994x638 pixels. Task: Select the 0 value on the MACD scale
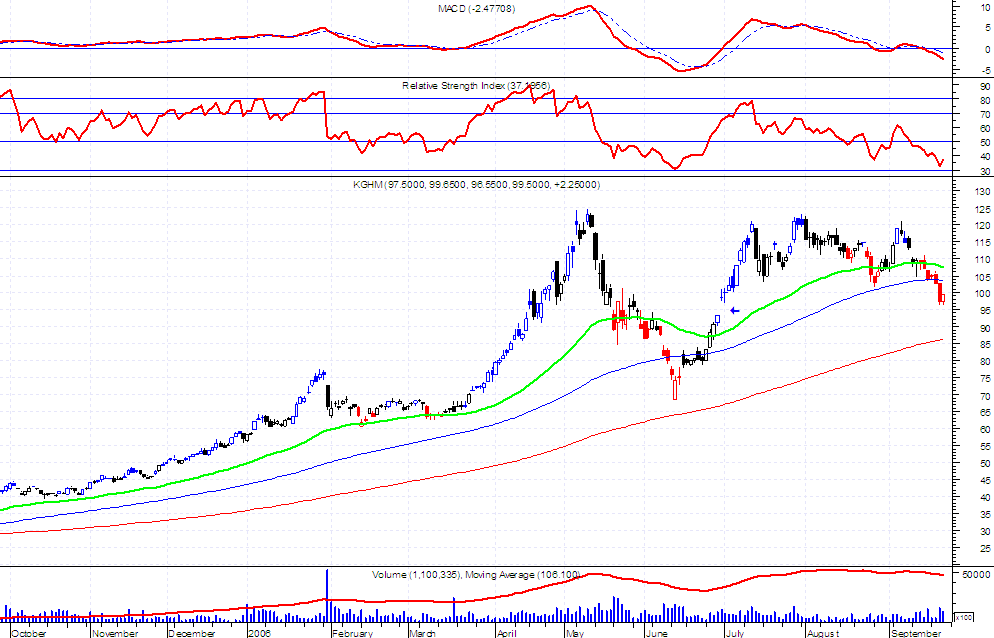(988, 49)
